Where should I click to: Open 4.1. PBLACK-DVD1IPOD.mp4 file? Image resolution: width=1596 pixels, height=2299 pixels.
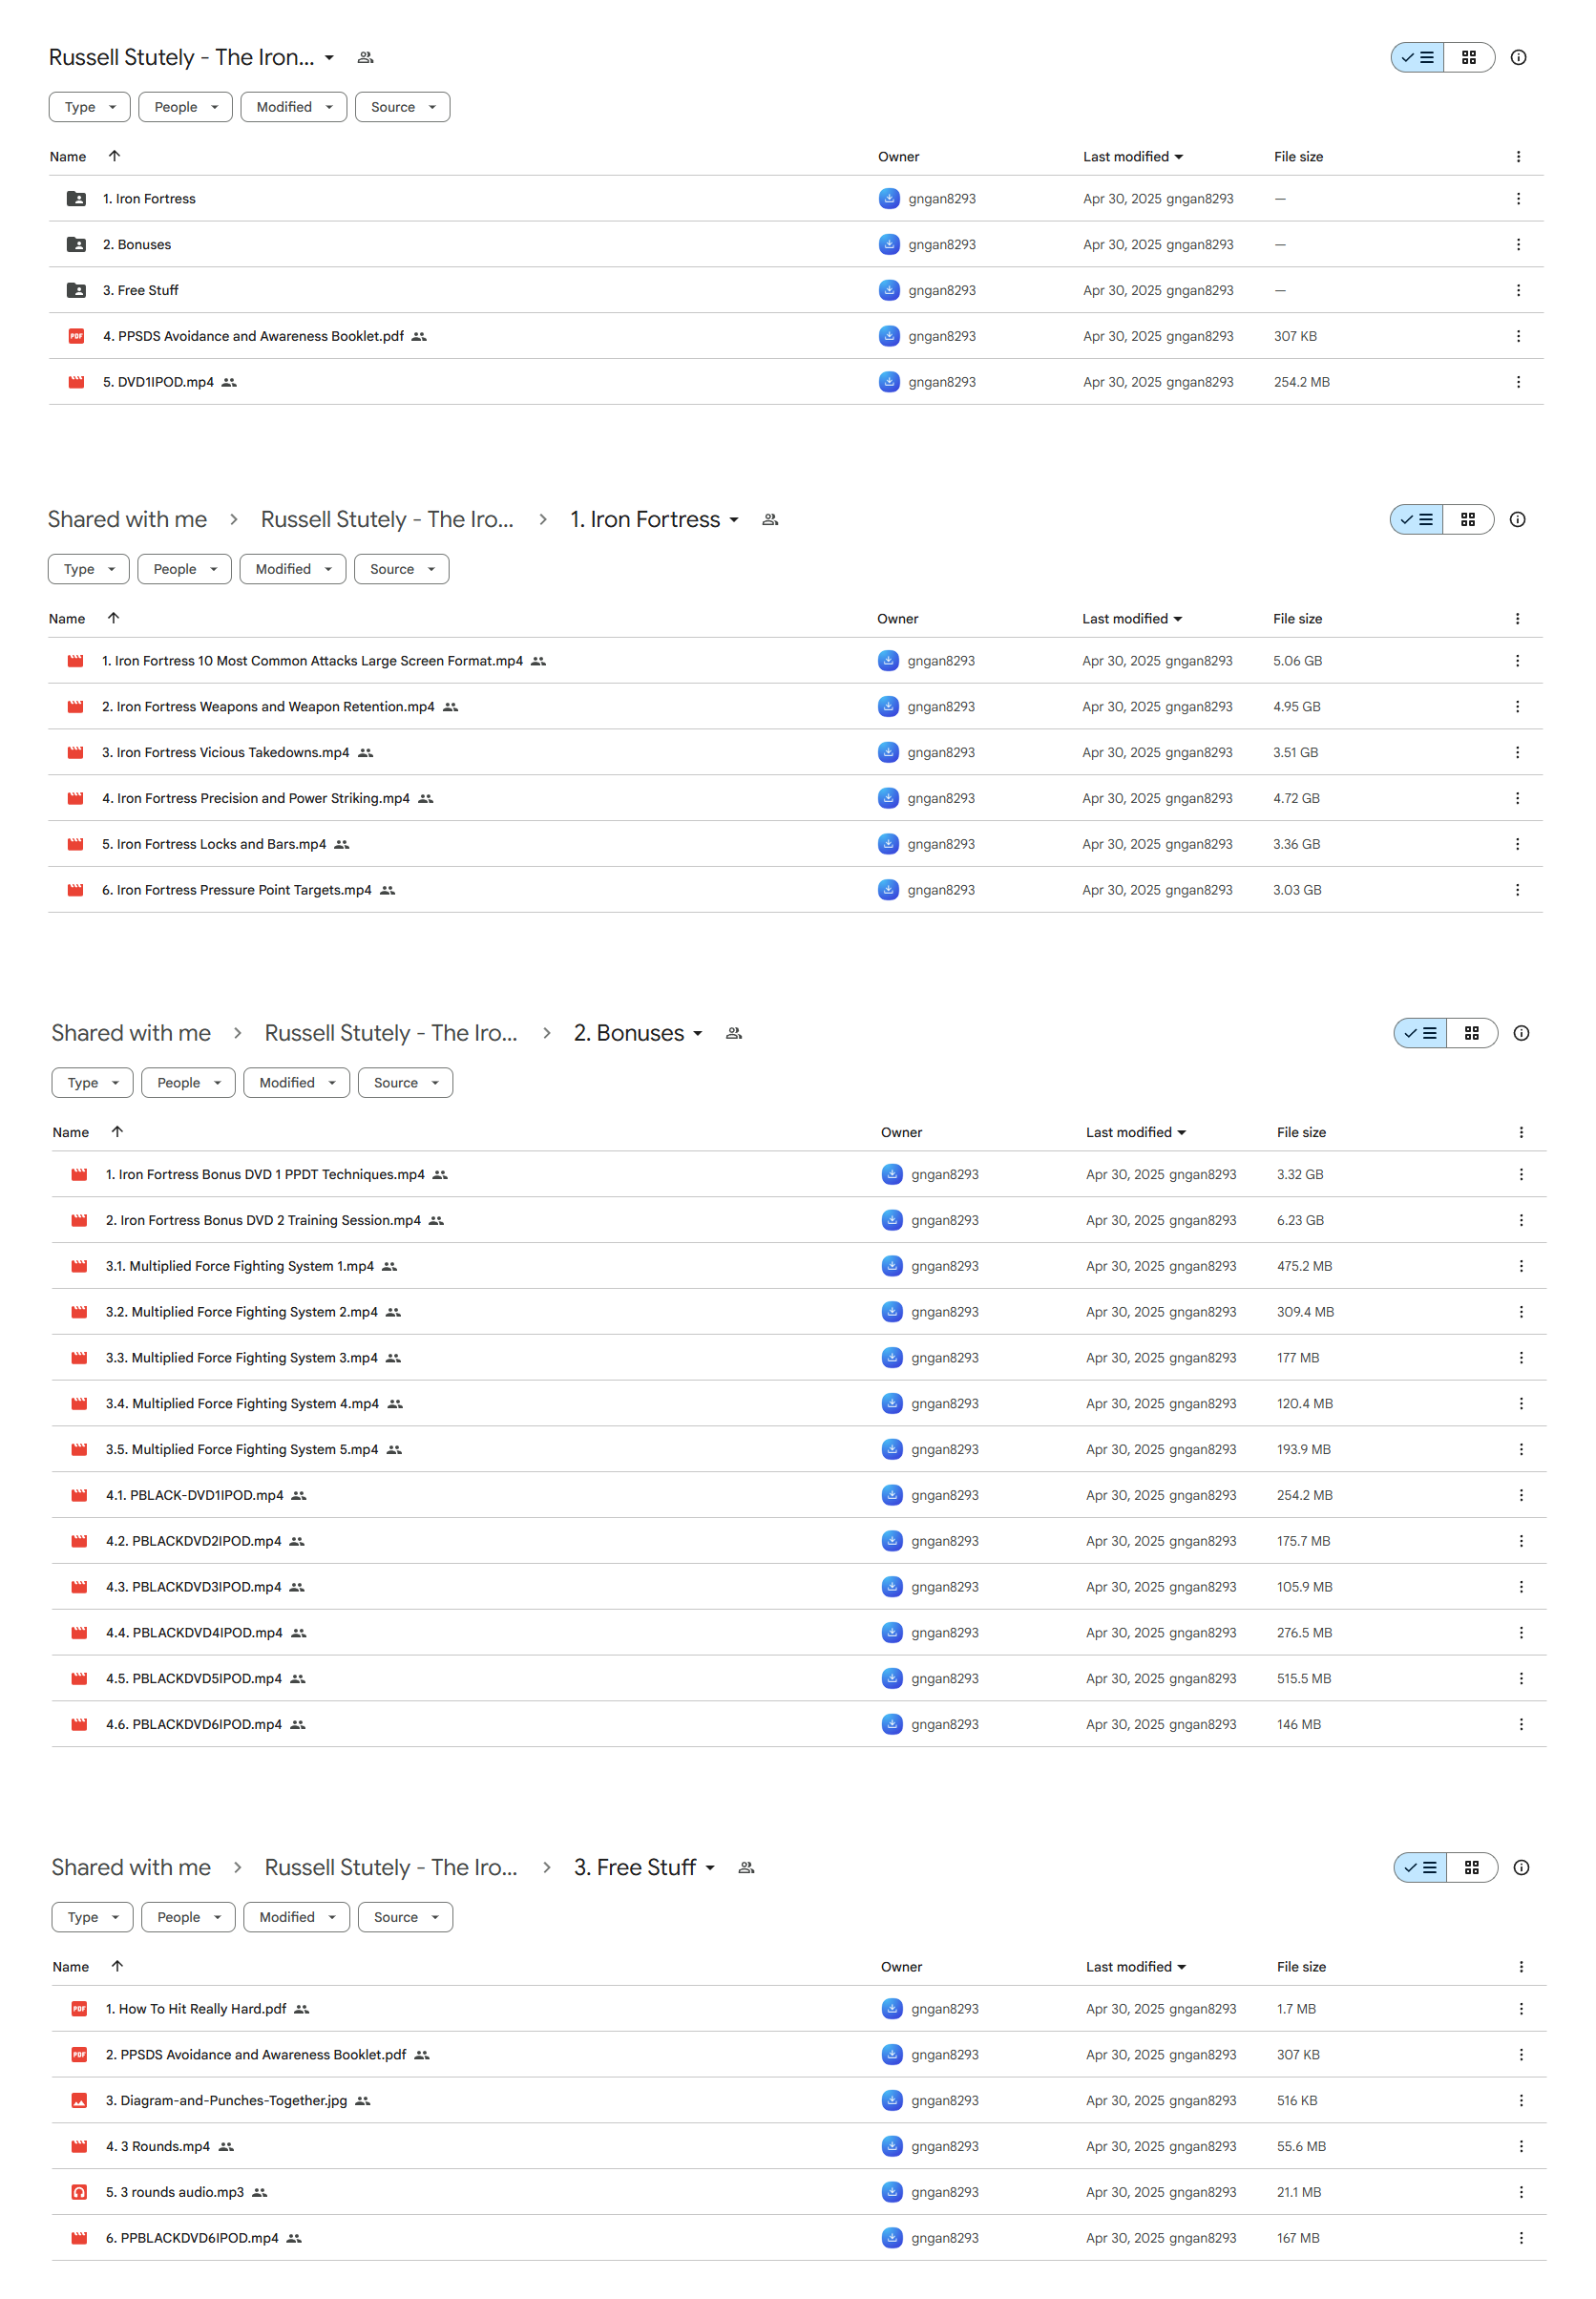195,1496
